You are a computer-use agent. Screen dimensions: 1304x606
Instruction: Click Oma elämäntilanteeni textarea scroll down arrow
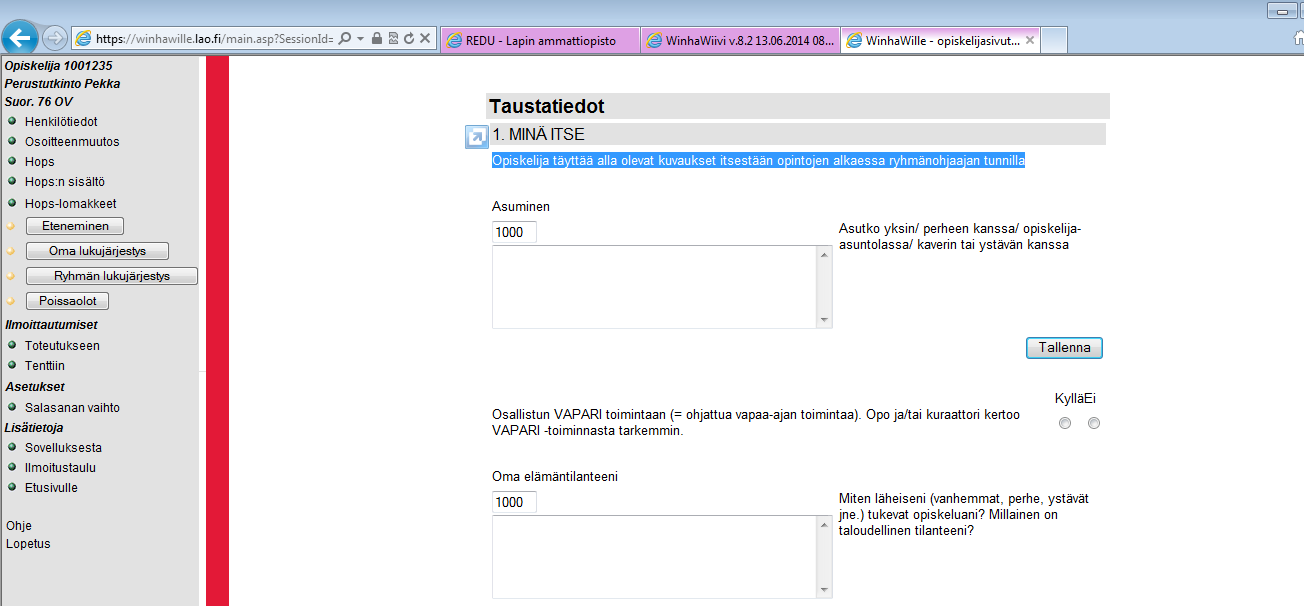coord(825,590)
